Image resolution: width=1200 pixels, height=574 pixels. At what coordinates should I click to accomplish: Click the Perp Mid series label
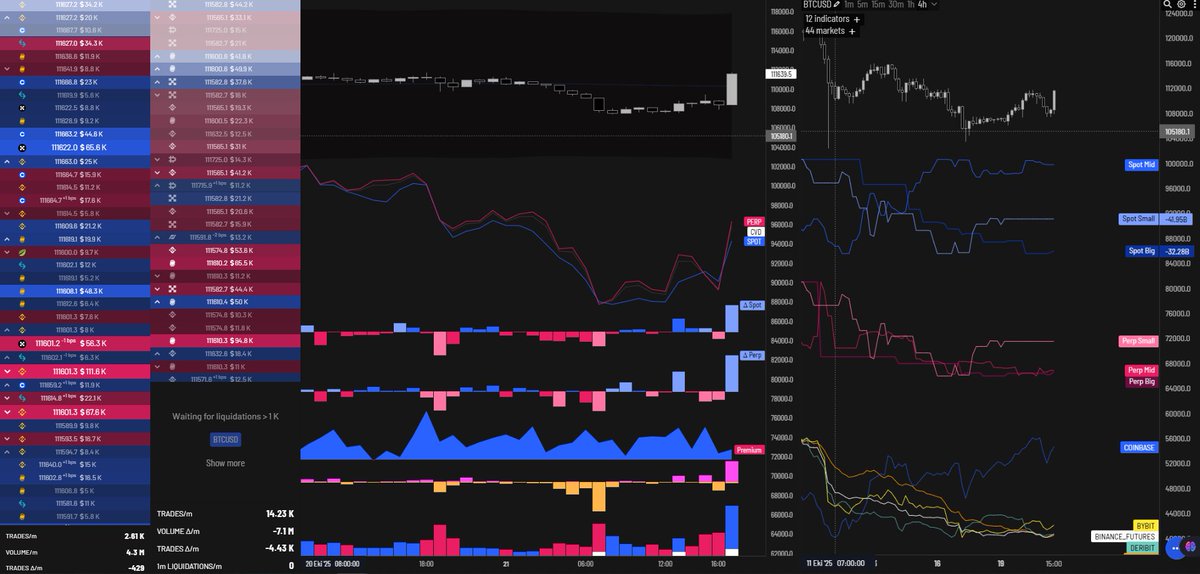tap(1141, 370)
